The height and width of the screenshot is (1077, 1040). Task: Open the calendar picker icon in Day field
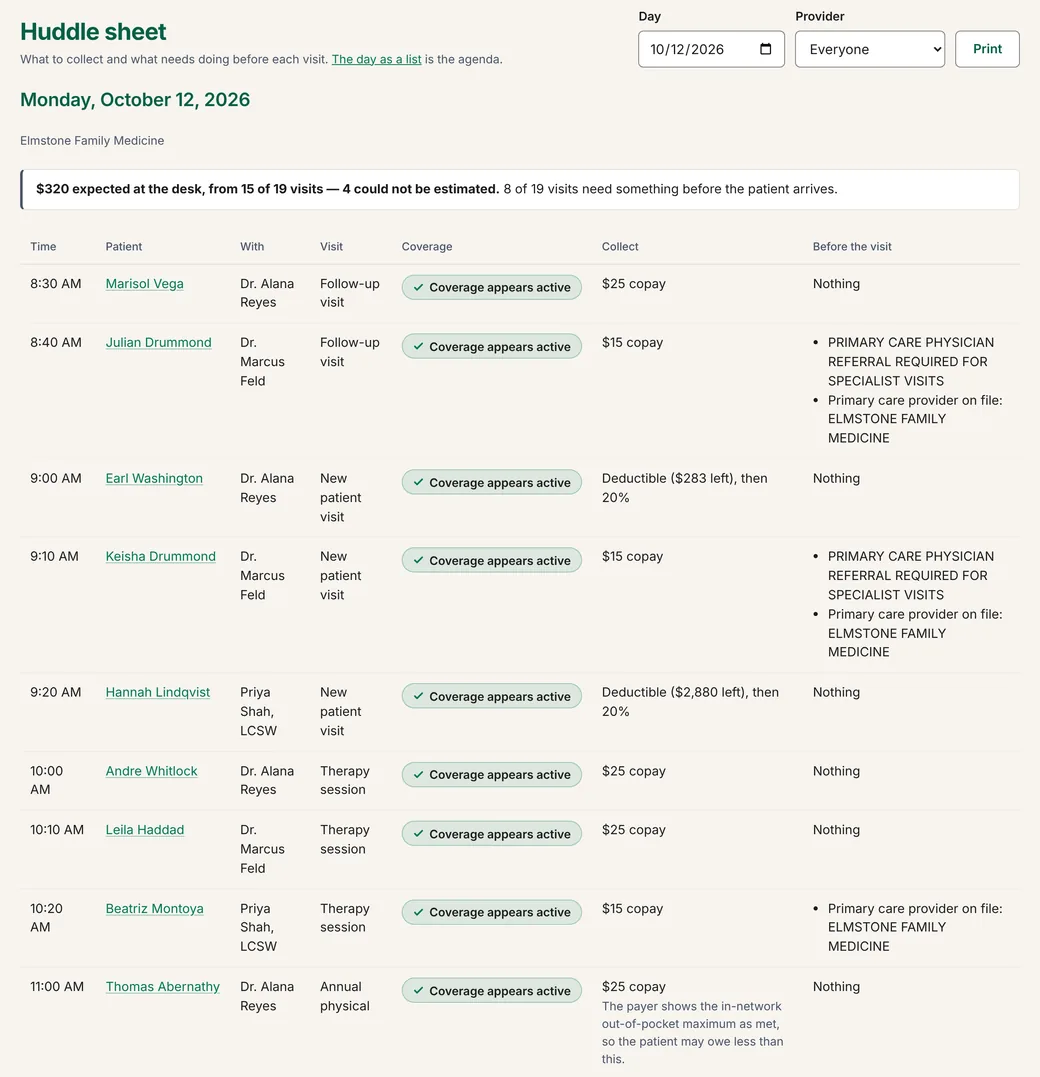[x=765, y=49]
